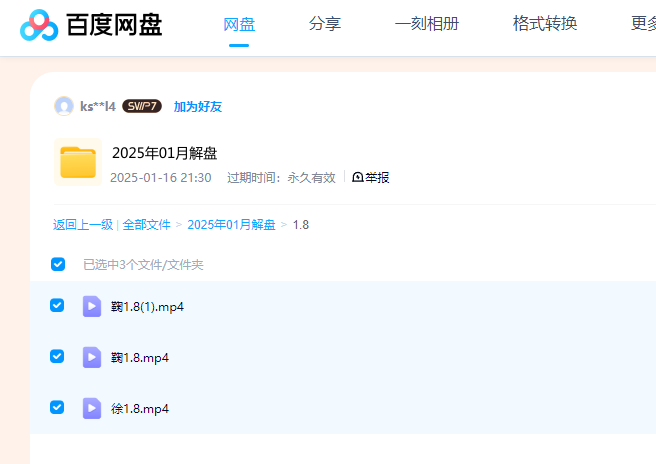Return to parent folder via 返回上一级

click(x=83, y=225)
